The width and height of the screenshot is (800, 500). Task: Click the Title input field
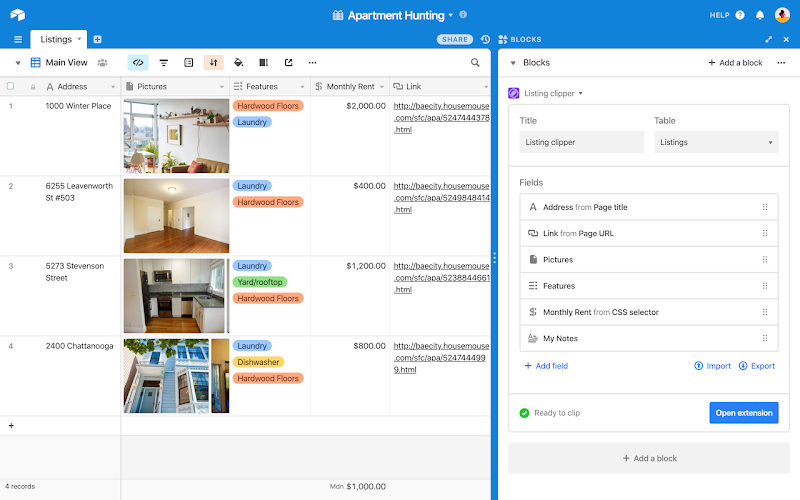coord(582,142)
